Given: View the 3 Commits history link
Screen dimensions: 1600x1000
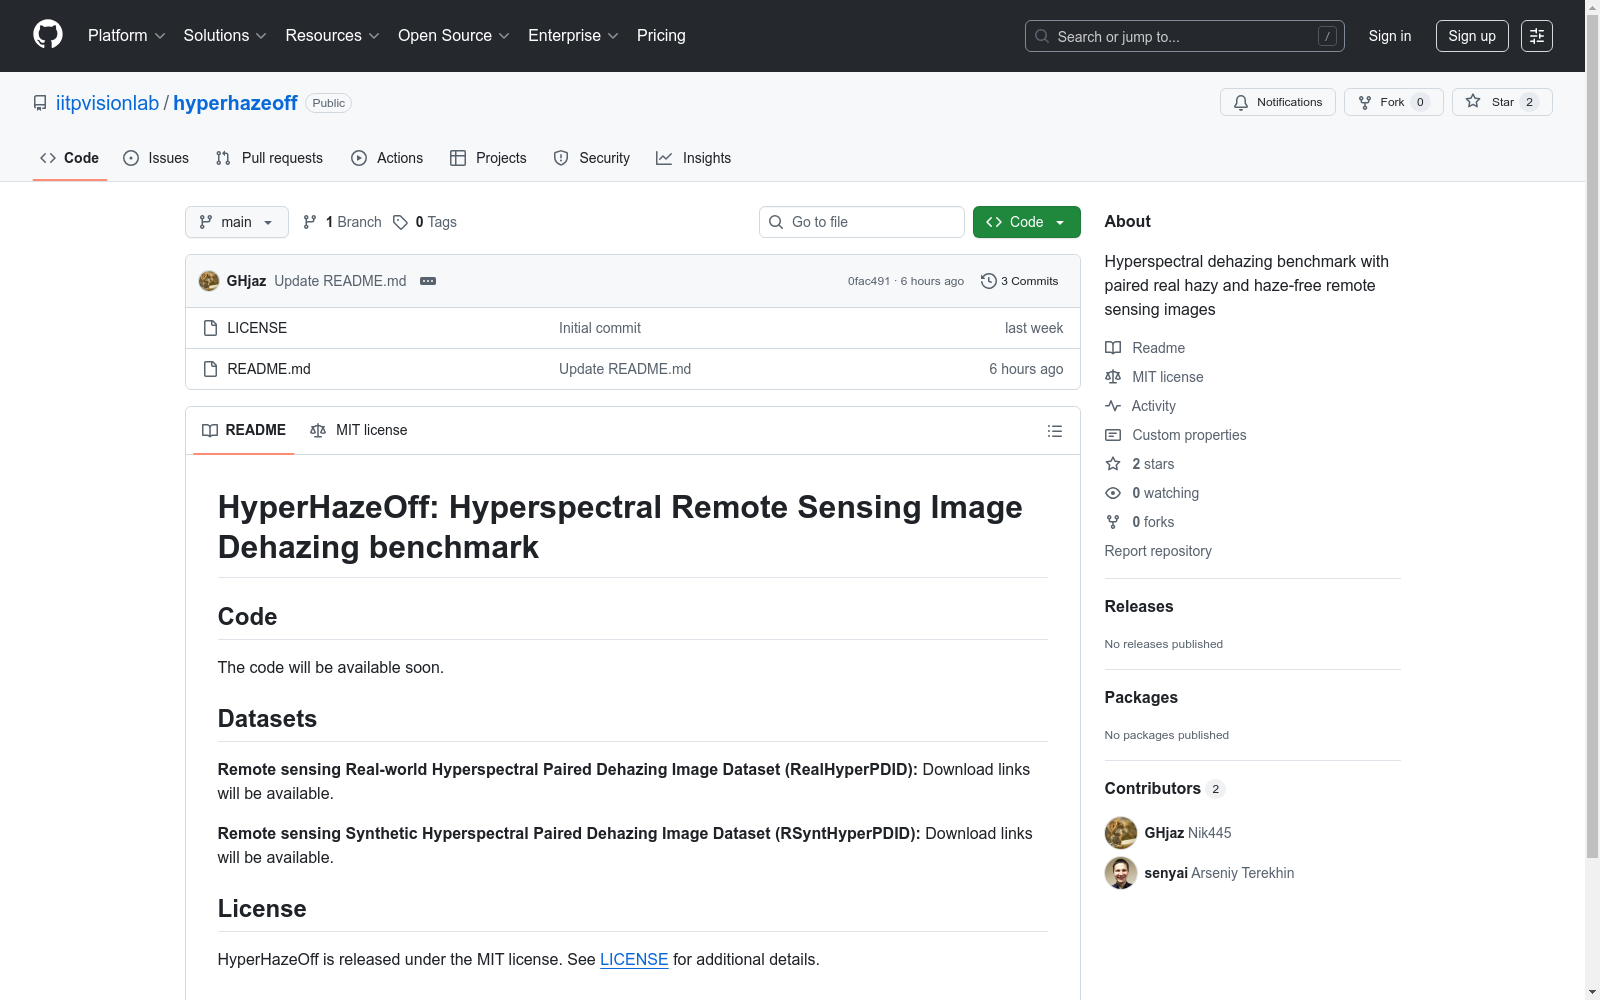Looking at the screenshot, I should point(1020,281).
